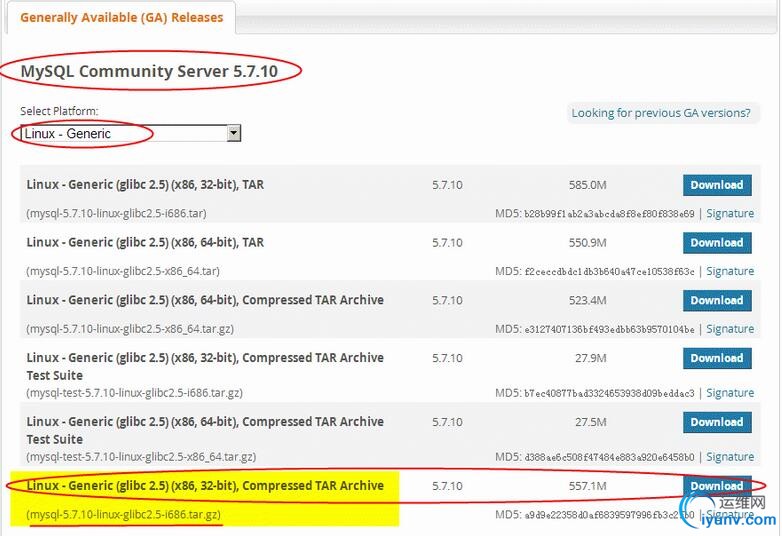The height and width of the screenshot is (536, 782).
Task: Click version 5.7.10 in the 585.0M row
Action: (x=447, y=185)
